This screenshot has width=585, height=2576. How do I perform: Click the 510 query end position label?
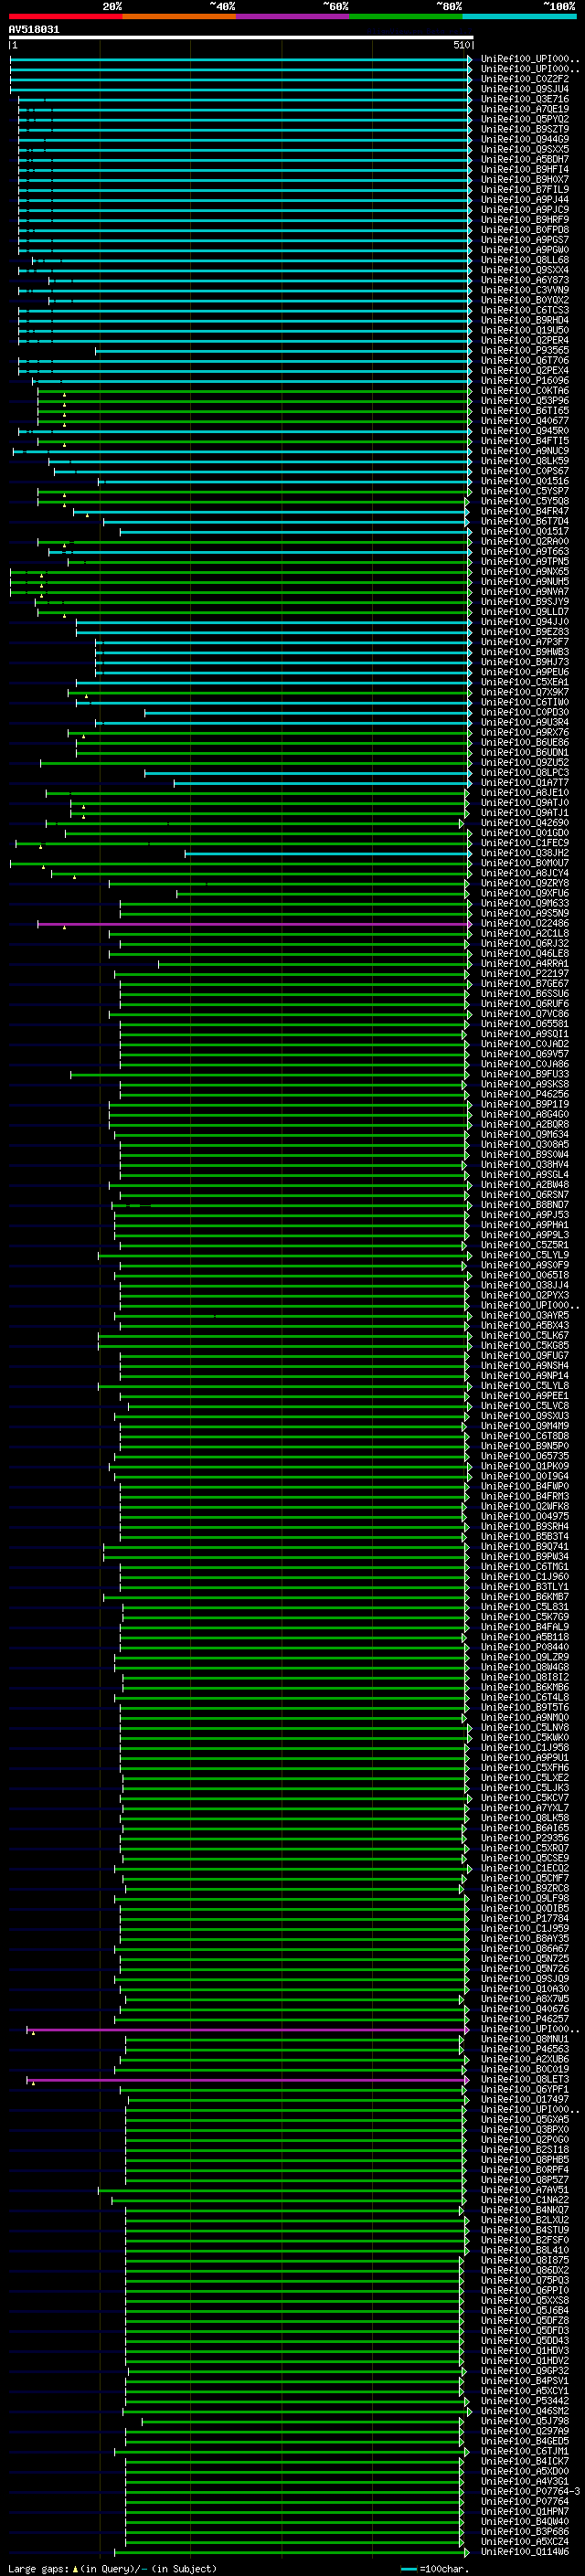(462, 46)
